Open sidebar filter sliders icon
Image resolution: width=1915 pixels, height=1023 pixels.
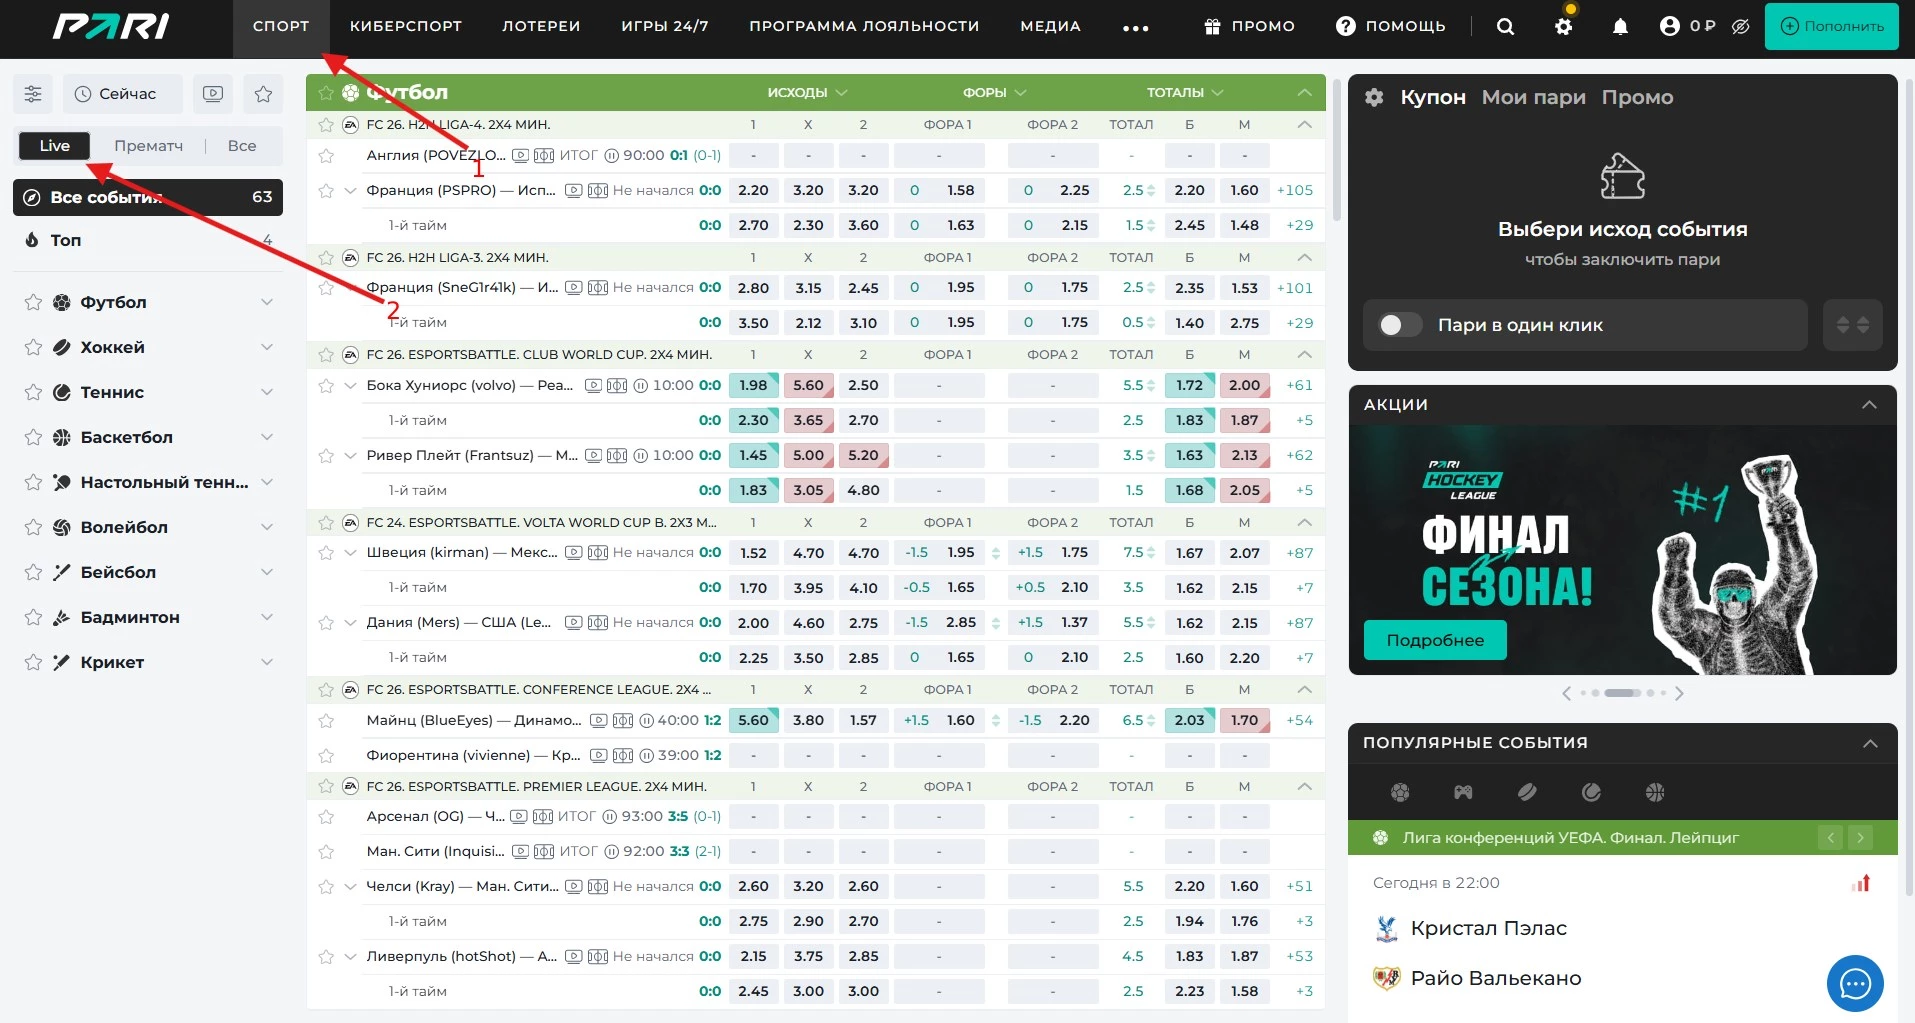(33, 94)
